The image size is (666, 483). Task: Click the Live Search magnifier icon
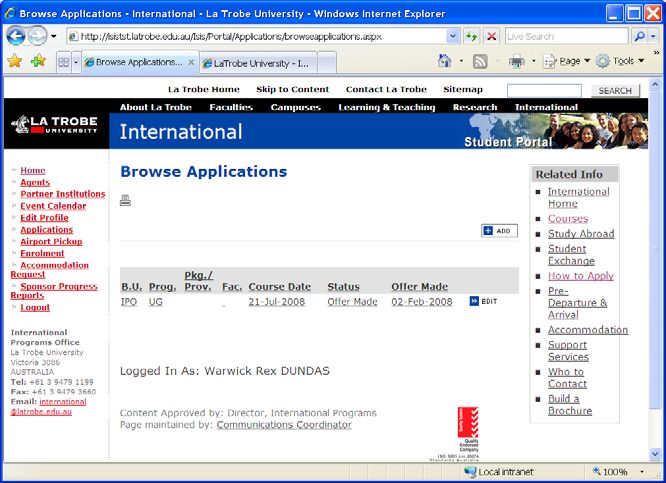[x=639, y=37]
